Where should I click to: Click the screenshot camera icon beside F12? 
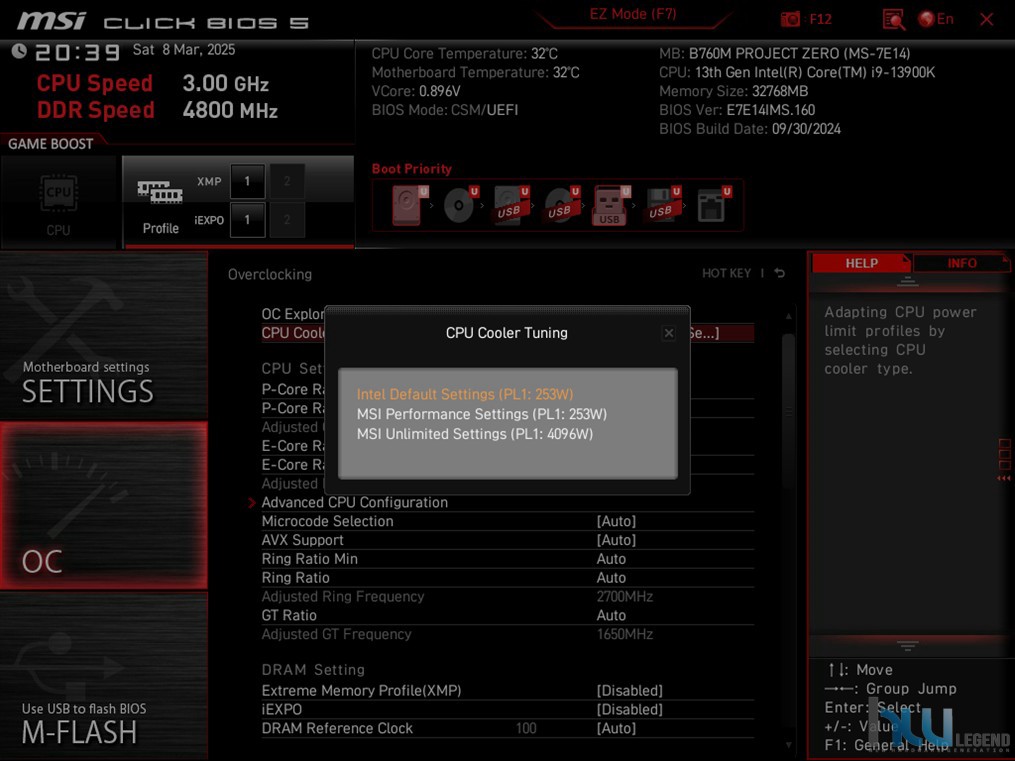tap(790, 19)
